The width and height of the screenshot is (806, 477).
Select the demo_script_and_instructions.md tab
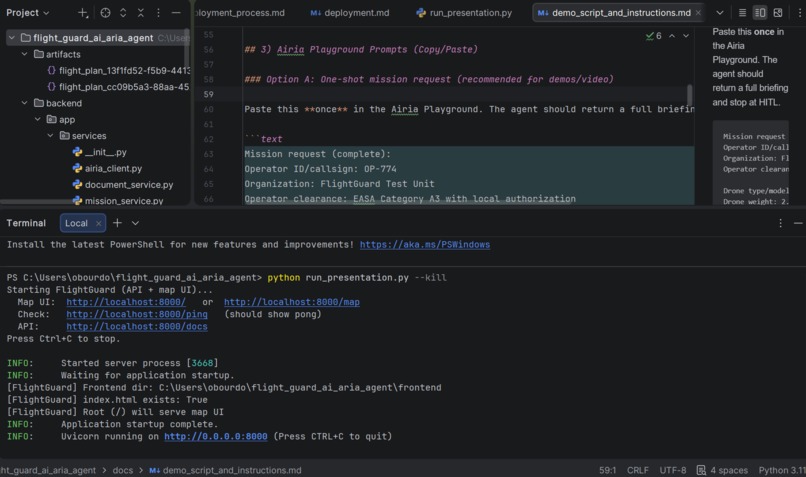click(x=616, y=13)
